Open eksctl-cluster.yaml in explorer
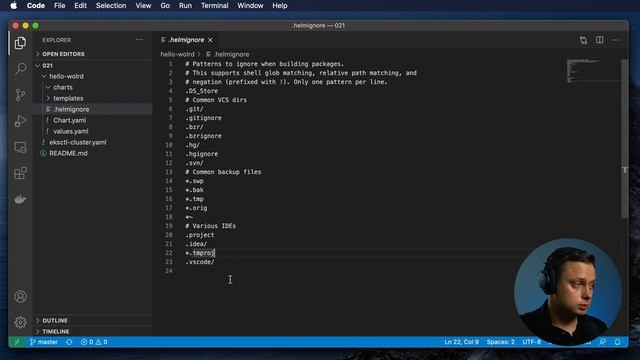Screen dimensions: 640x360 point(93,142)
